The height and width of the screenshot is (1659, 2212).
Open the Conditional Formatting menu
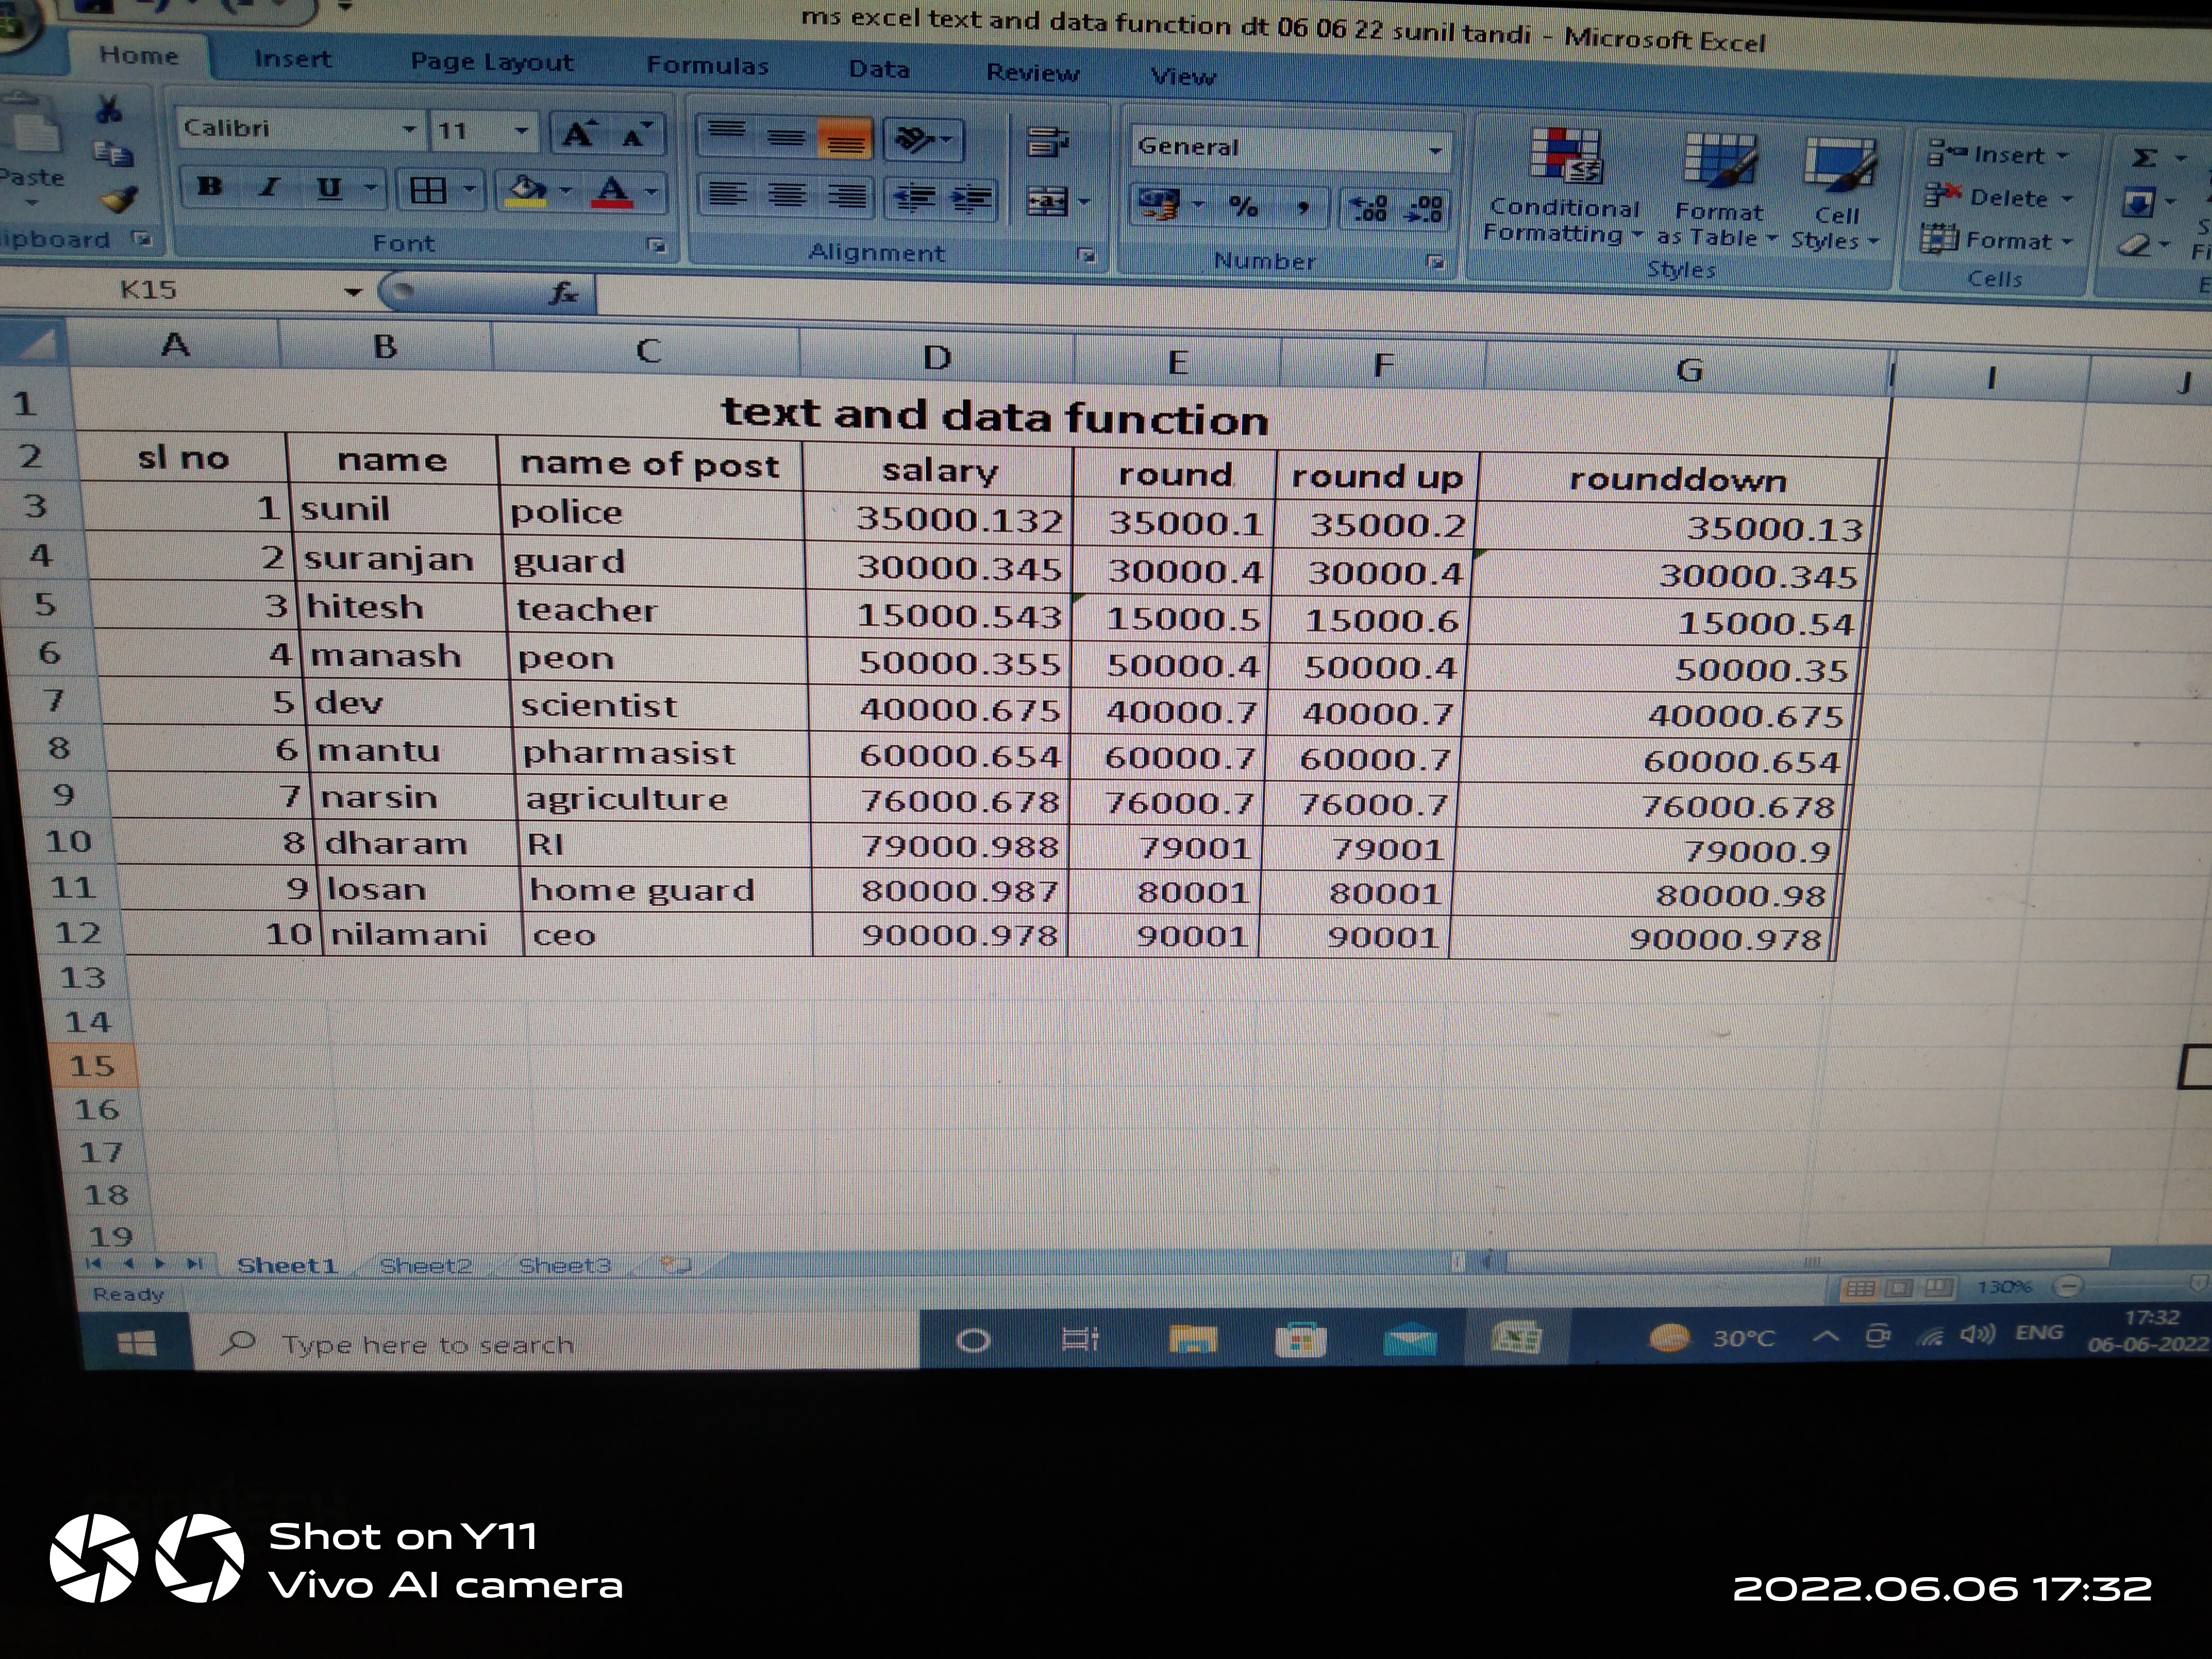point(1564,186)
